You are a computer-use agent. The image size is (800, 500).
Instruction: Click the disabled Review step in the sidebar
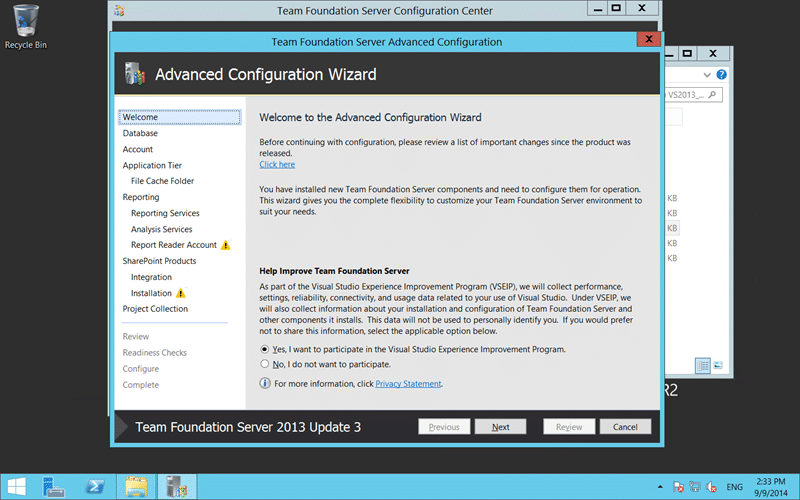click(136, 337)
